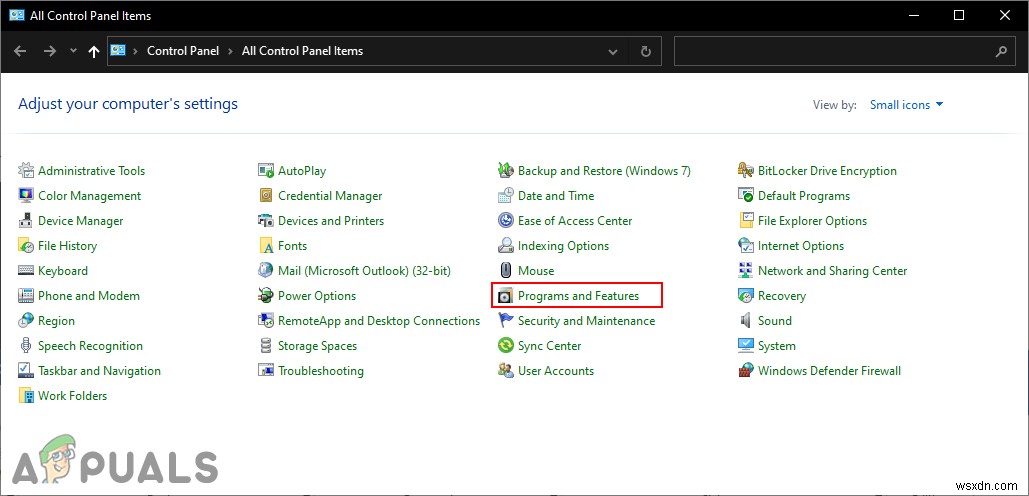Open the Recovery link

click(x=782, y=296)
